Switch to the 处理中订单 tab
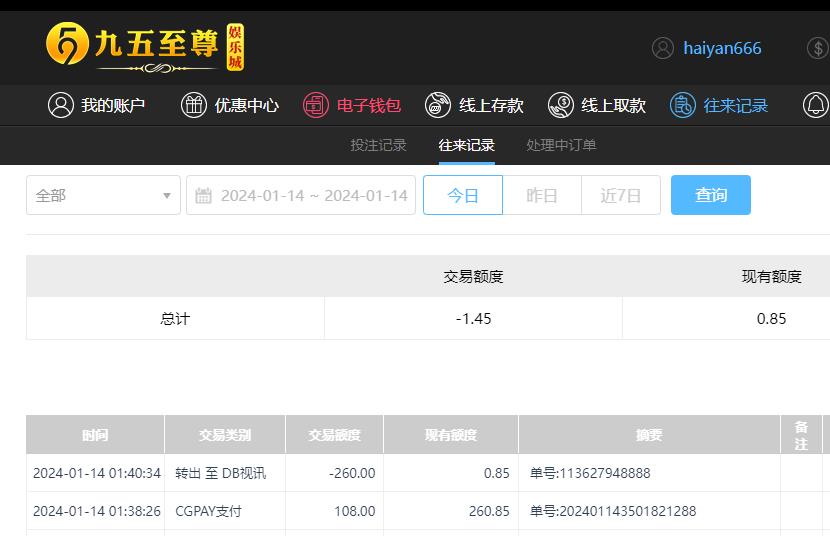830x536 pixels. click(x=562, y=145)
